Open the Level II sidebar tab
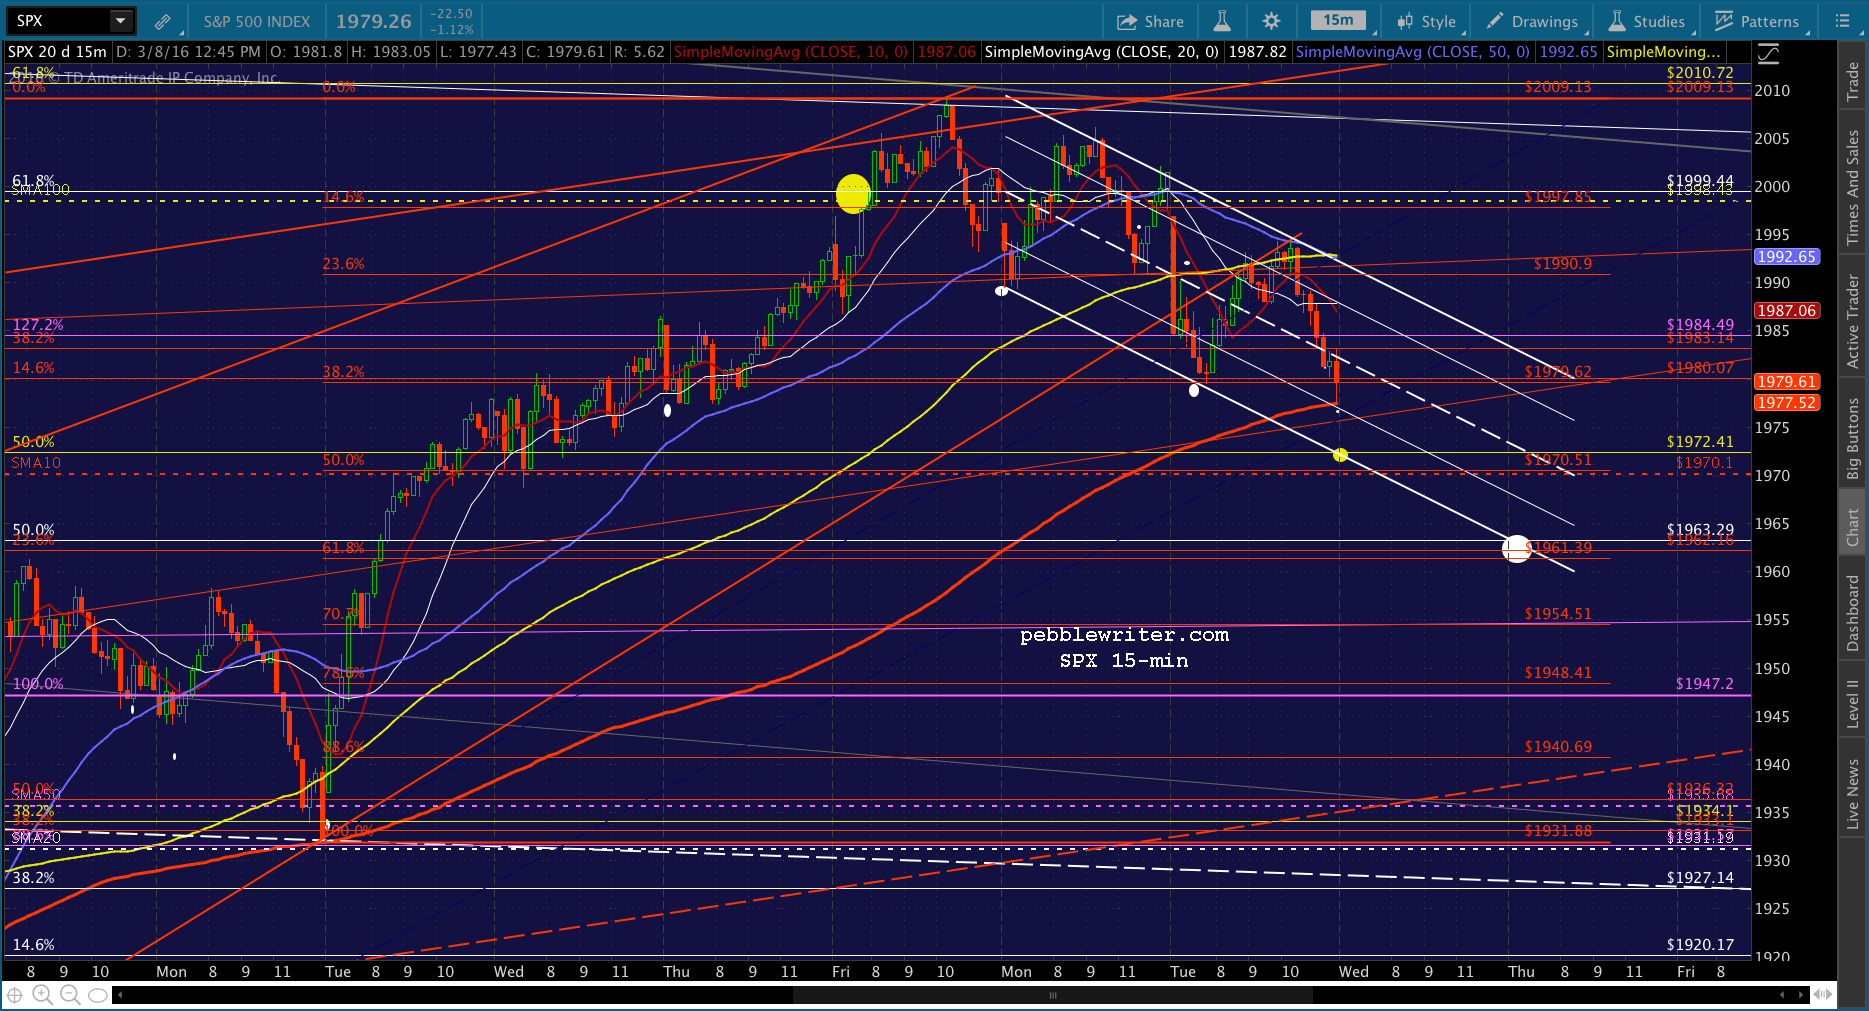Image resolution: width=1869 pixels, height=1011 pixels. click(1853, 703)
